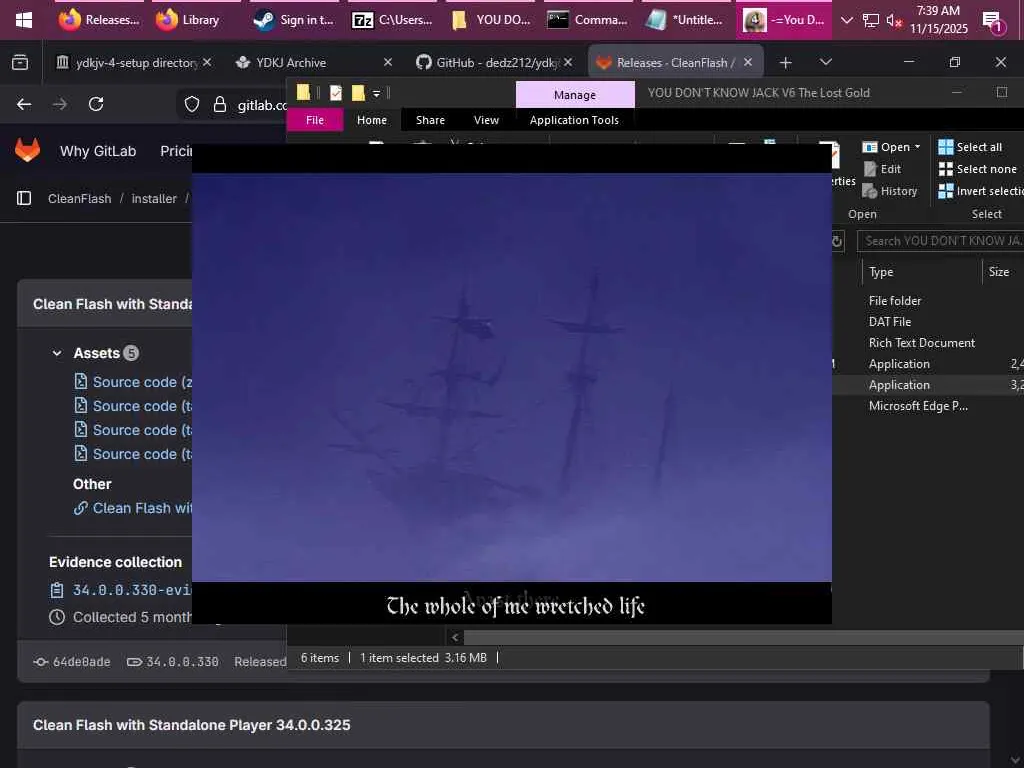Open Untitled Notepad taskbar window
Screen dimensions: 1024x768
click(684, 20)
